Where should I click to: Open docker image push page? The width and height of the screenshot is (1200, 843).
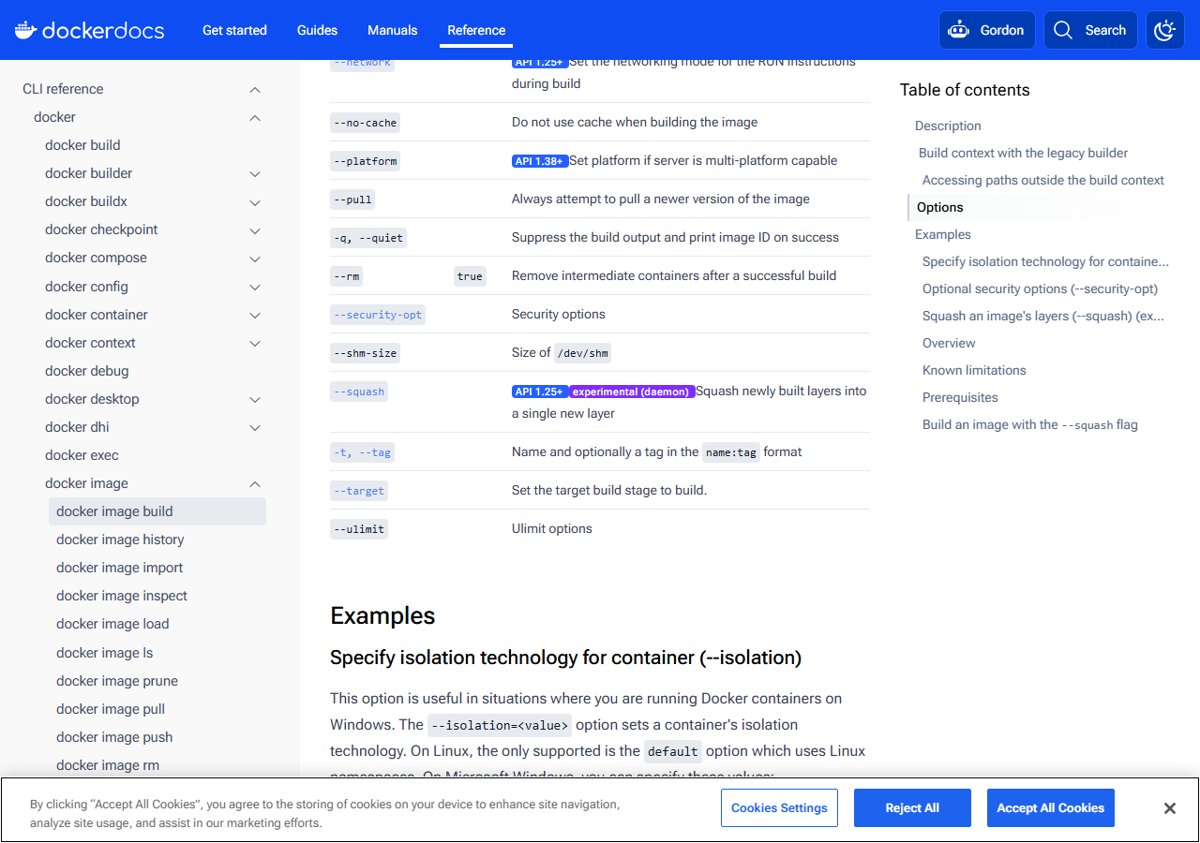point(114,737)
